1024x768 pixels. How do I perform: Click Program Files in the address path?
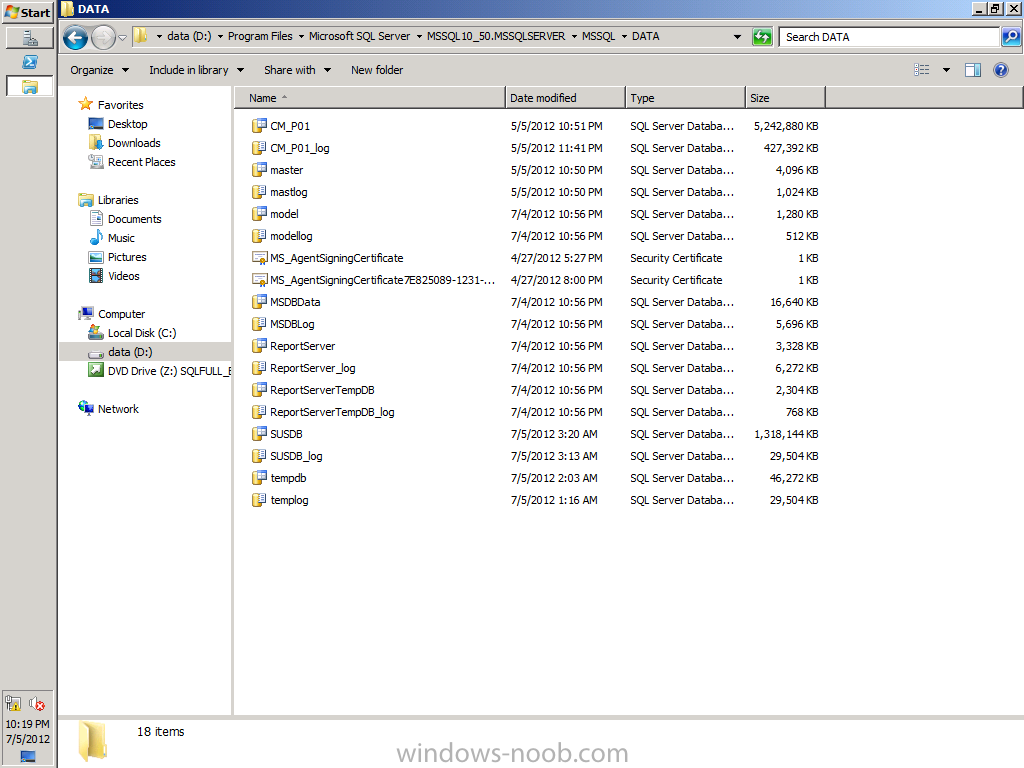[x=260, y=37]
